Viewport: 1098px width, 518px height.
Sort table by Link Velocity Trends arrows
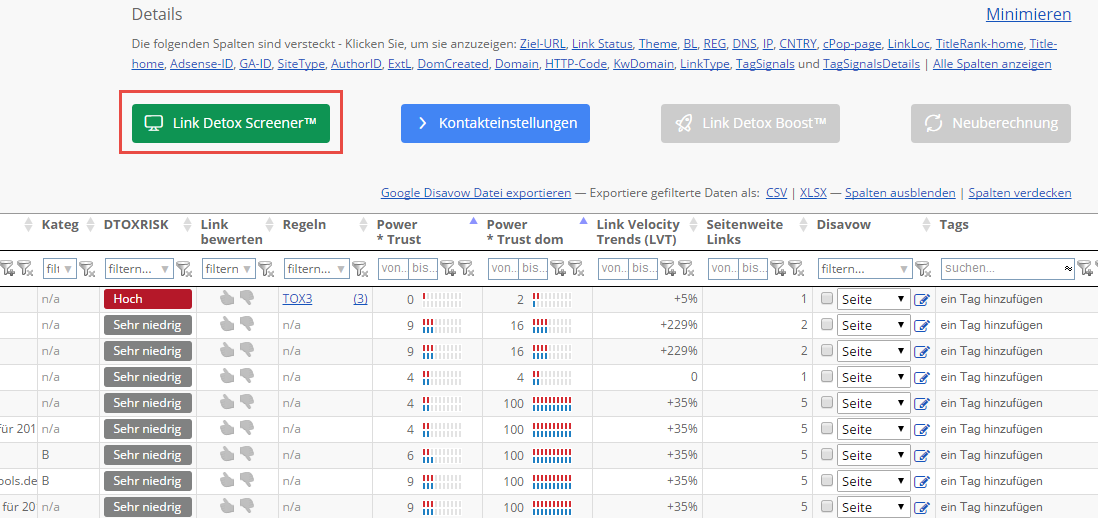click(x=693, y=225)
